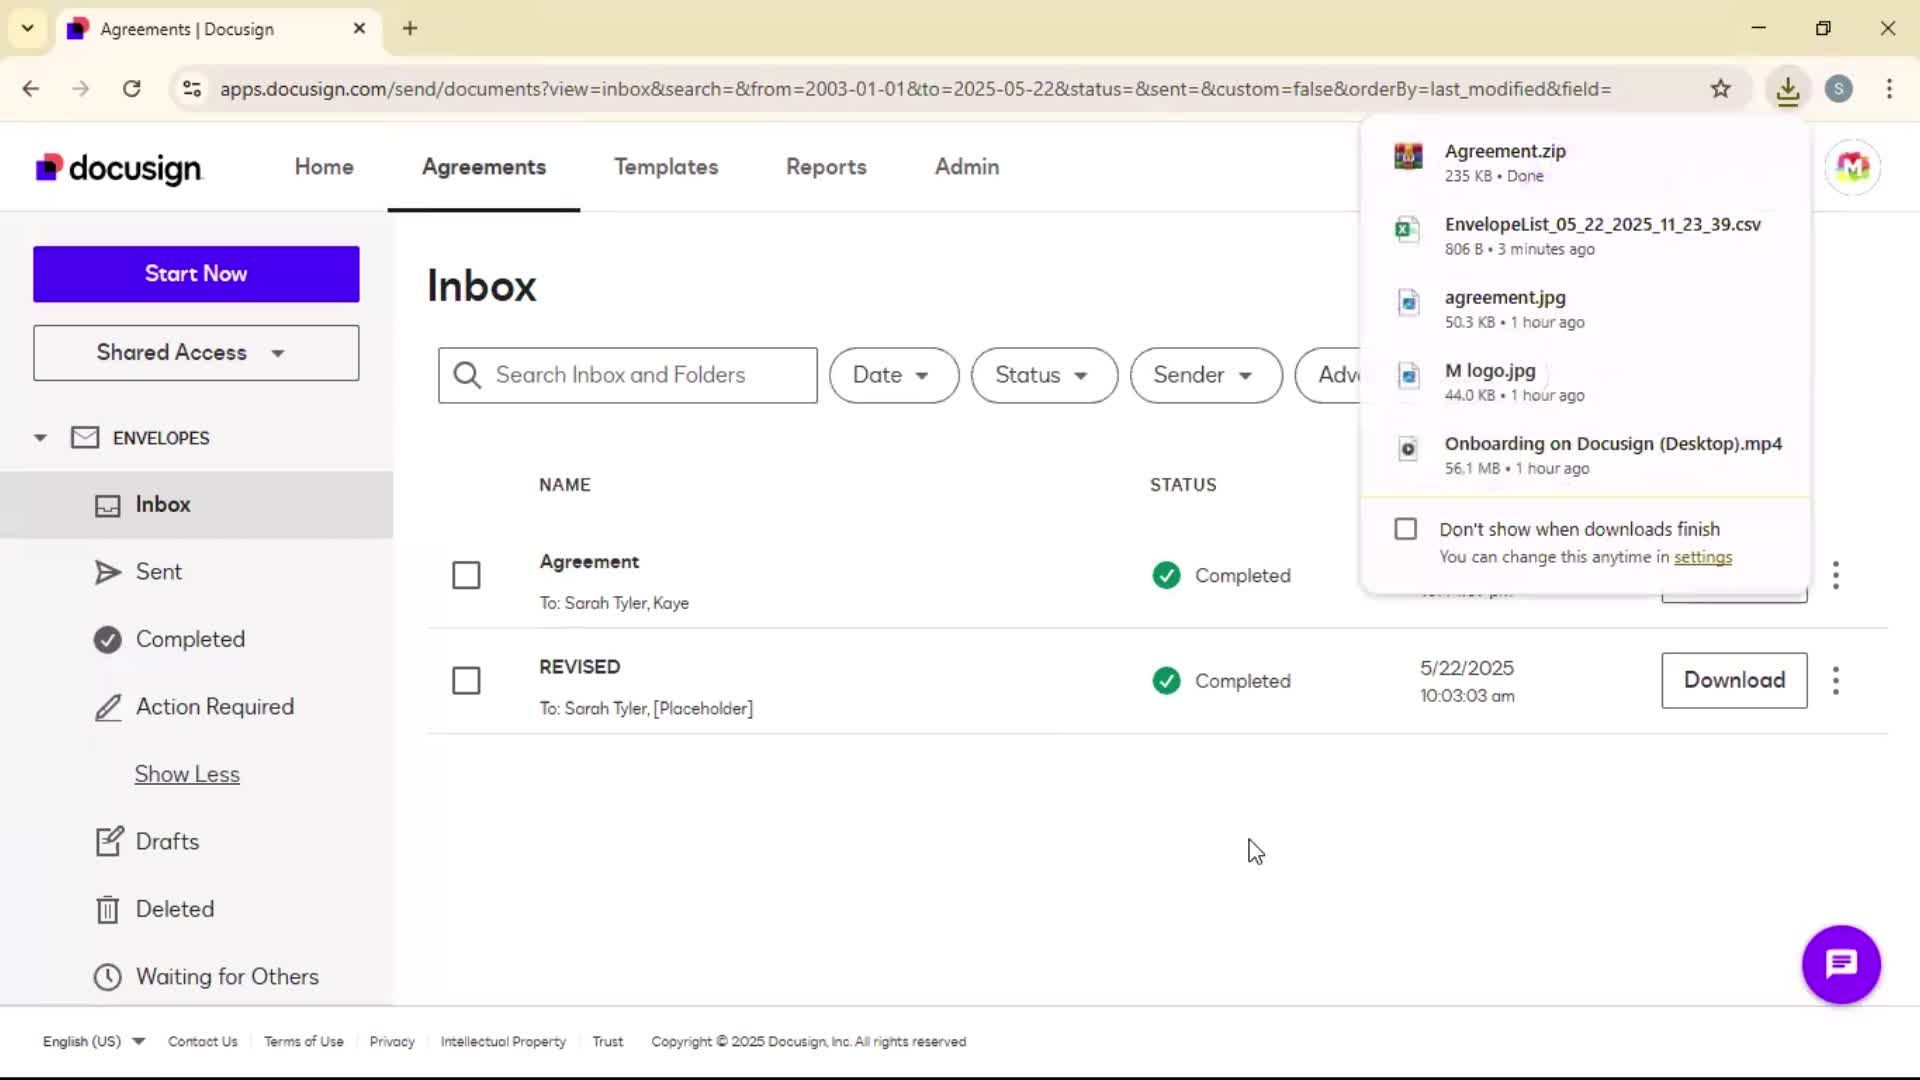Reload the page
1920x1080 pixels.
131,89
